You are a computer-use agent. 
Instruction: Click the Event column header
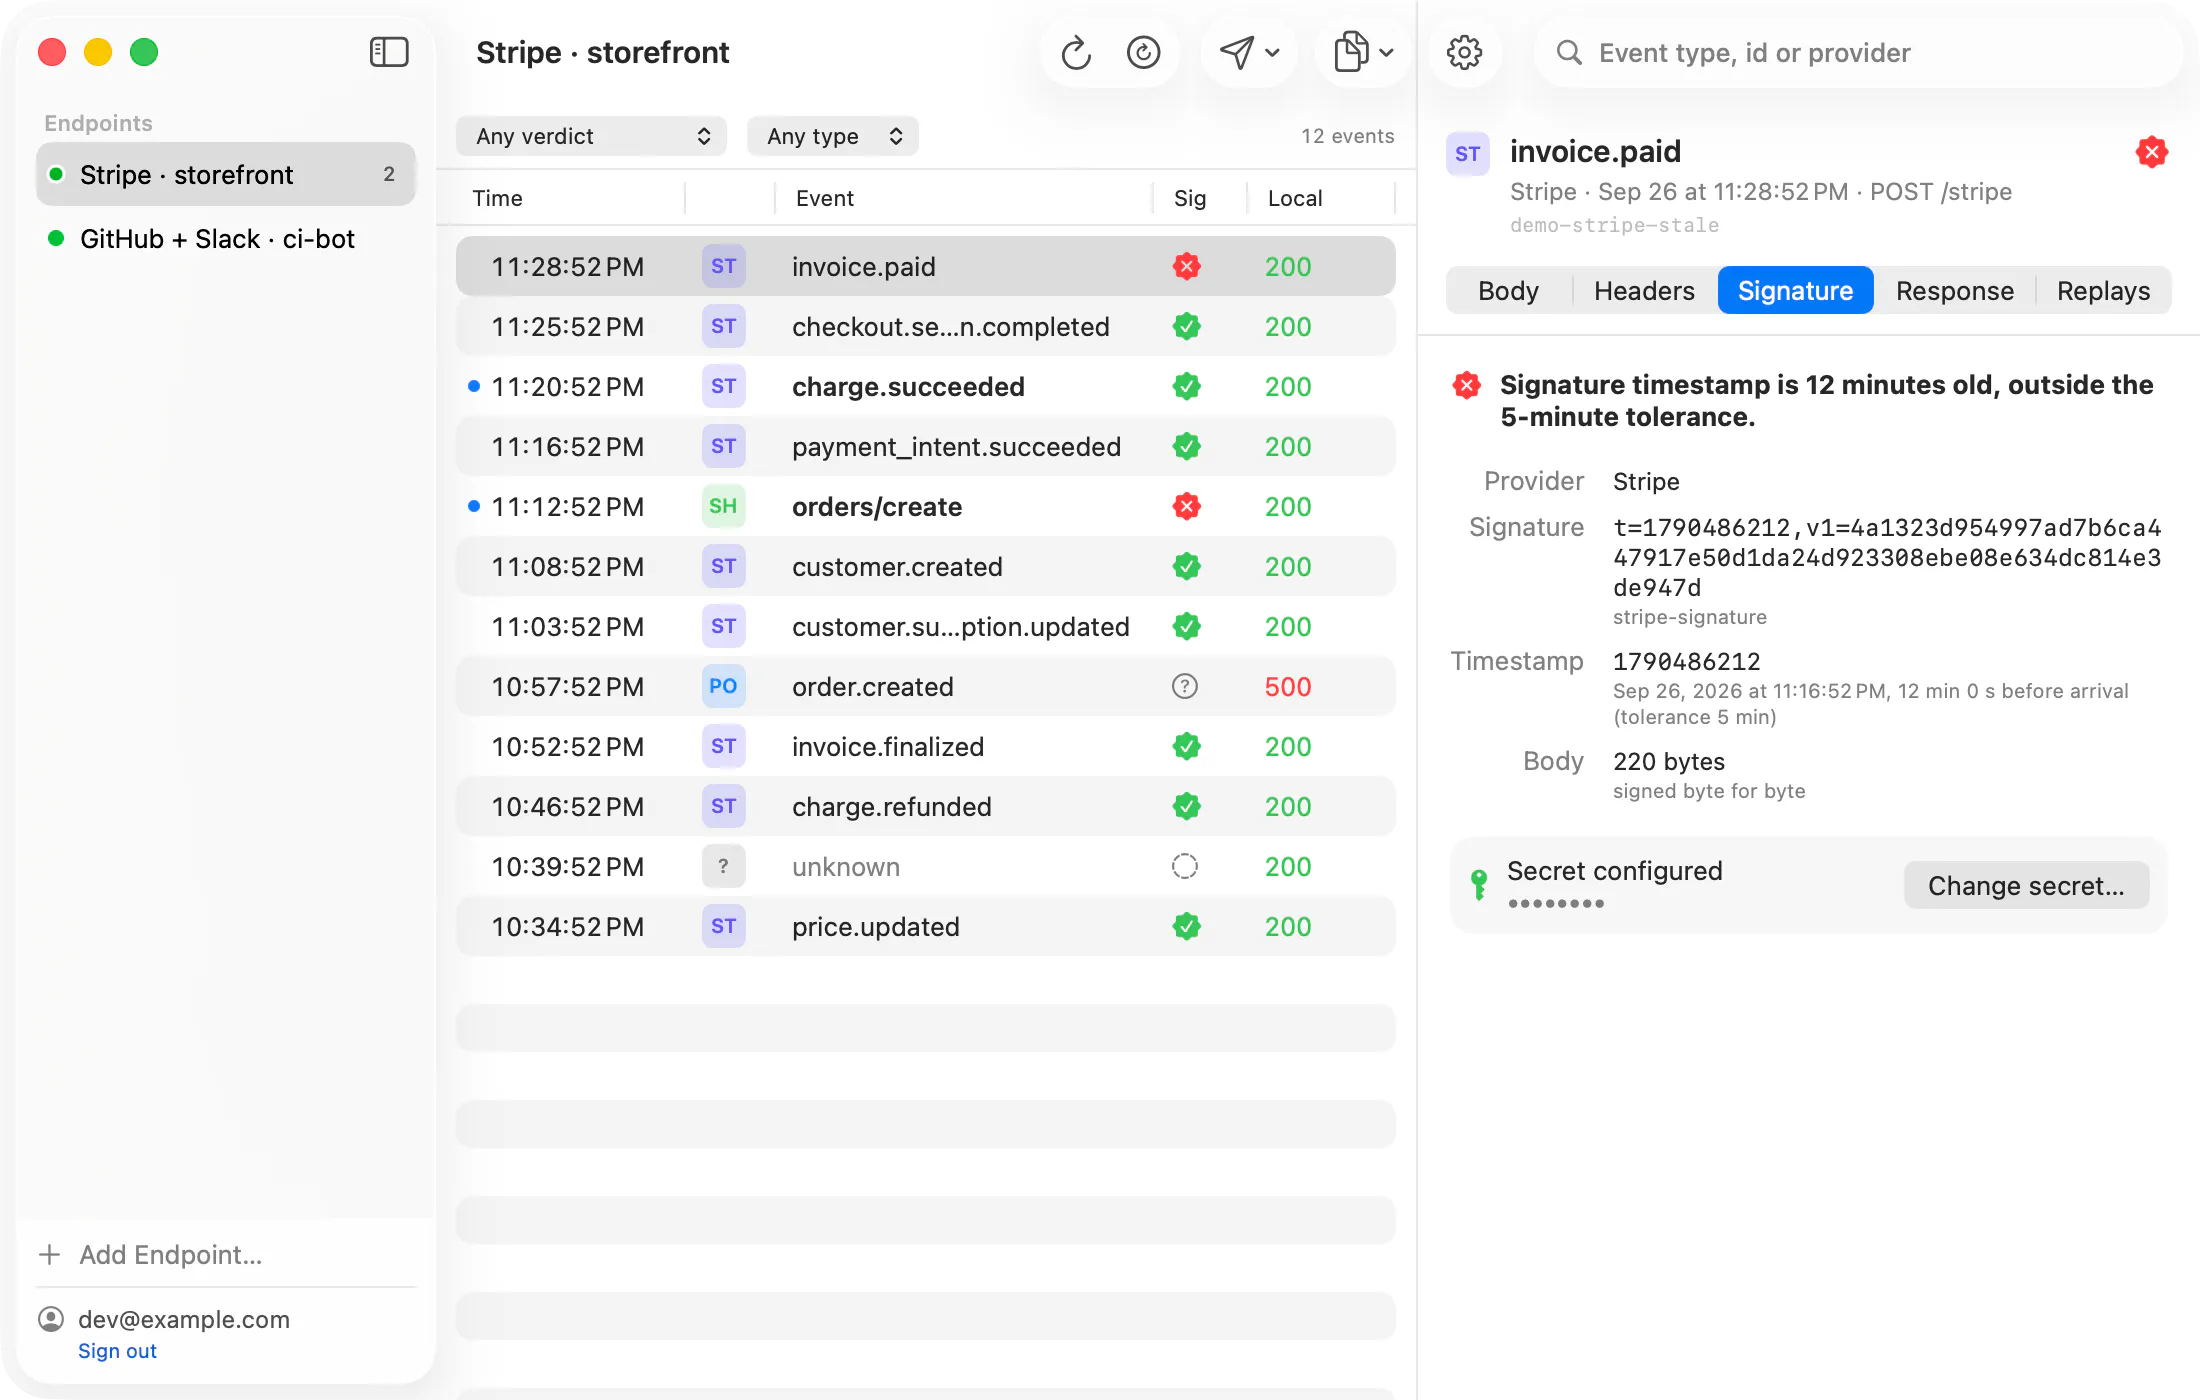point(824,198)
